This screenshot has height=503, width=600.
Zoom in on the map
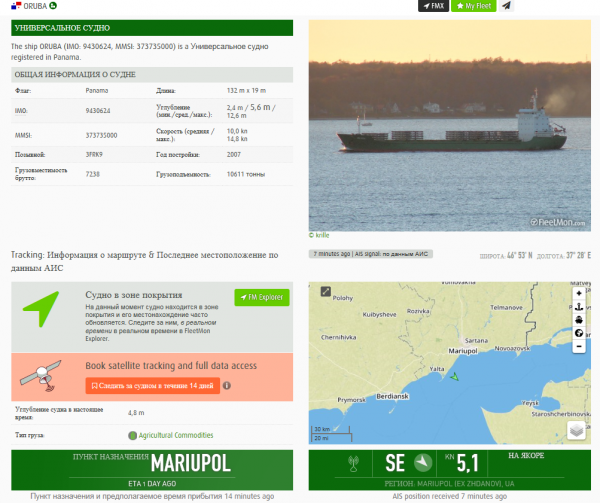tap(579, 293)
